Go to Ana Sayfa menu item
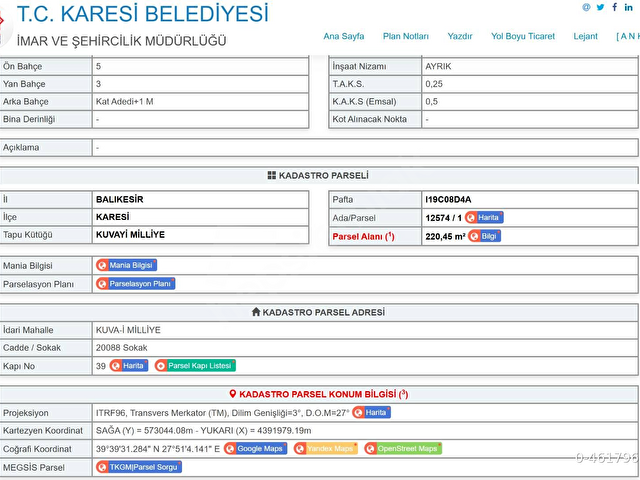The image size is (640, 480). tap(344, 36)
